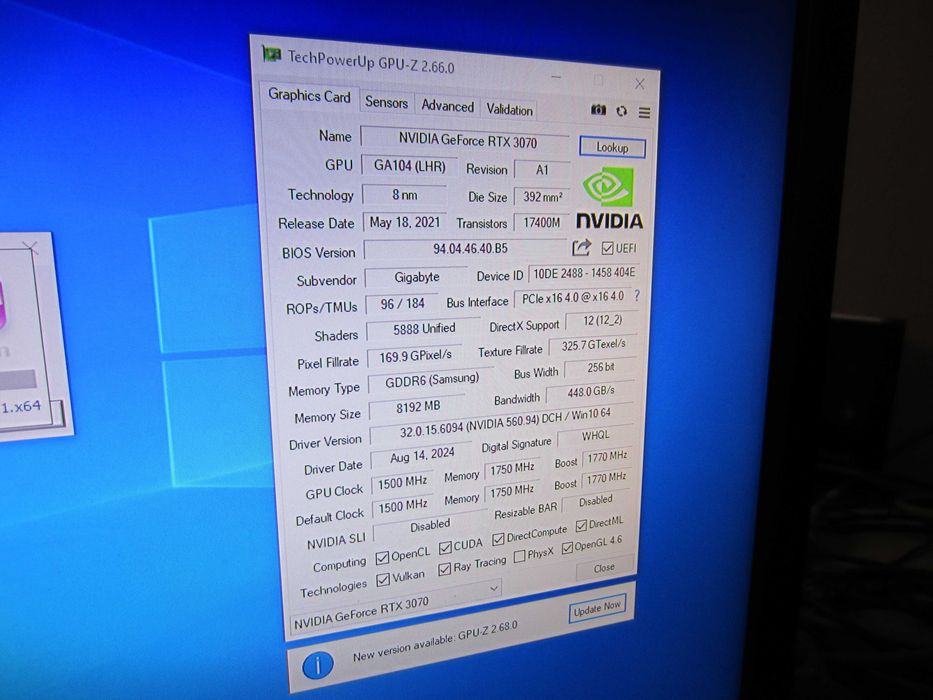Click the Driver Version field

(x=501, y=422)
